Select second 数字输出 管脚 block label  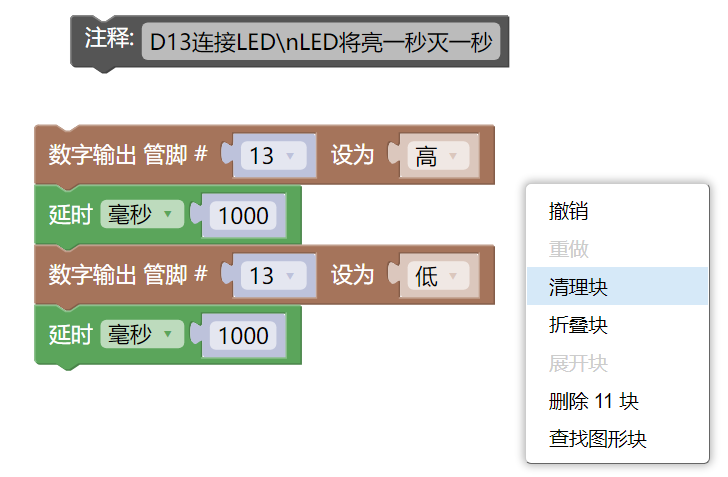127,275
